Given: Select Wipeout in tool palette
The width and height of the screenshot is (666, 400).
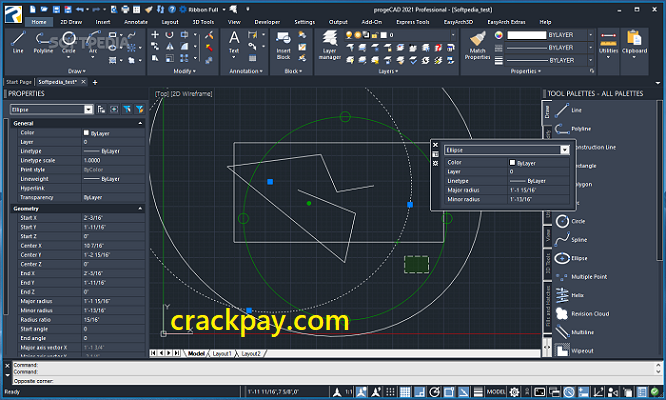Looking at the screenshot, I should [574, 351].
